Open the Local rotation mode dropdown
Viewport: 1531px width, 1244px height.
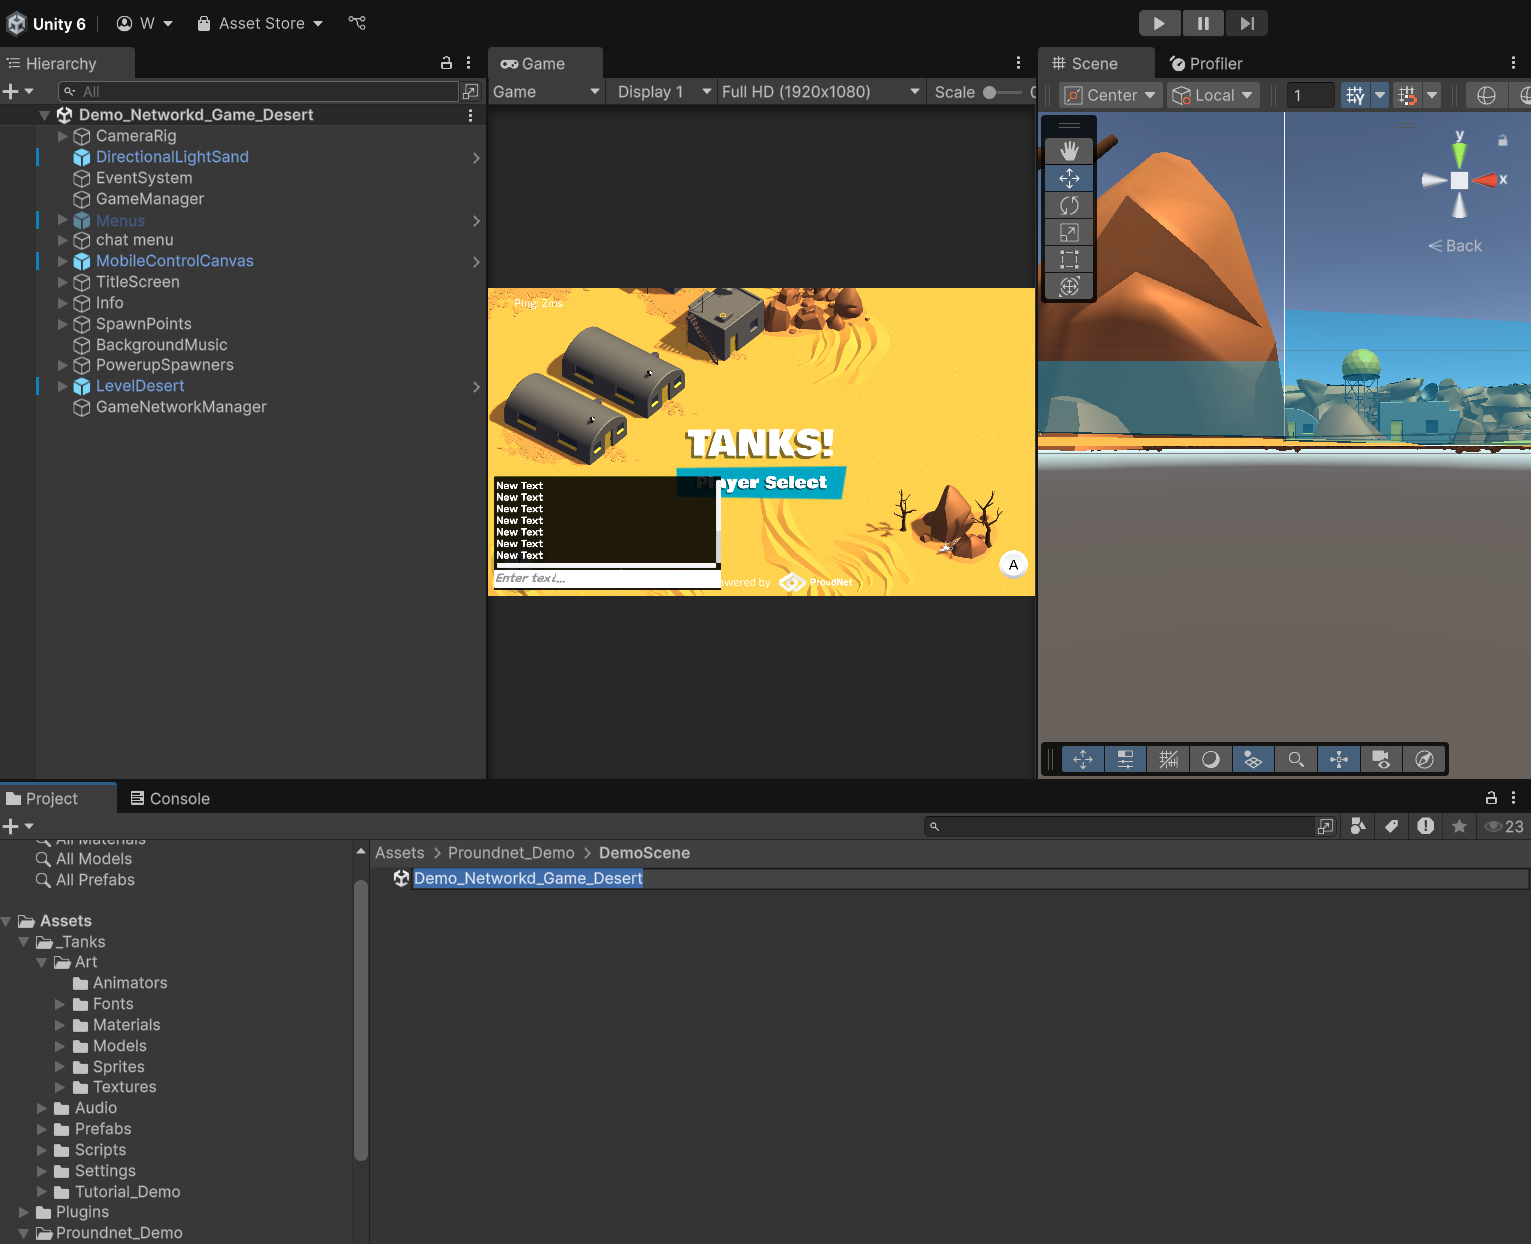[1212, 95]
